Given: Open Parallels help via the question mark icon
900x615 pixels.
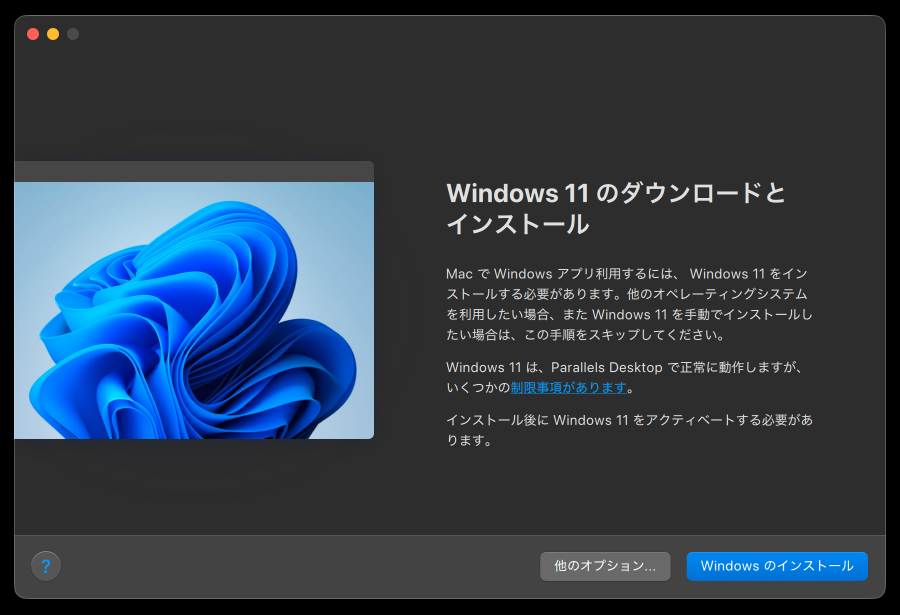Looking at the screenshot, I should tap(46, 565).
